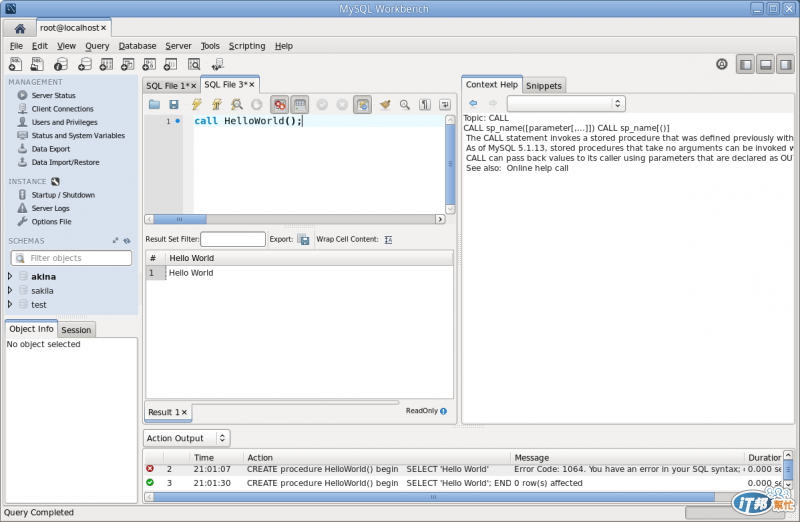Image resolution: width=800 pixels, height=522 pixels.
Task: Click the schemas panel expand icon
Action: pyautogui.click(x=115, y=240)
